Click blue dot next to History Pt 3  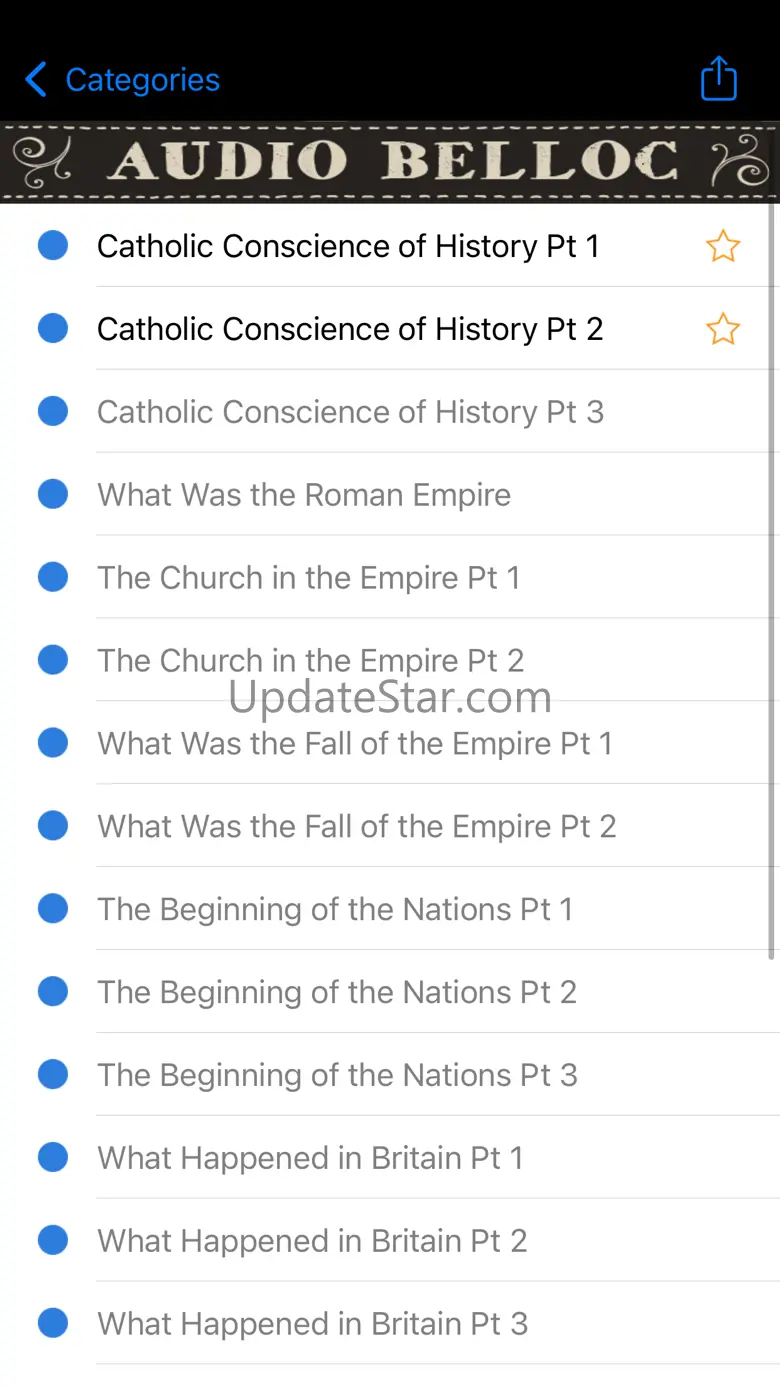(53, 411)
